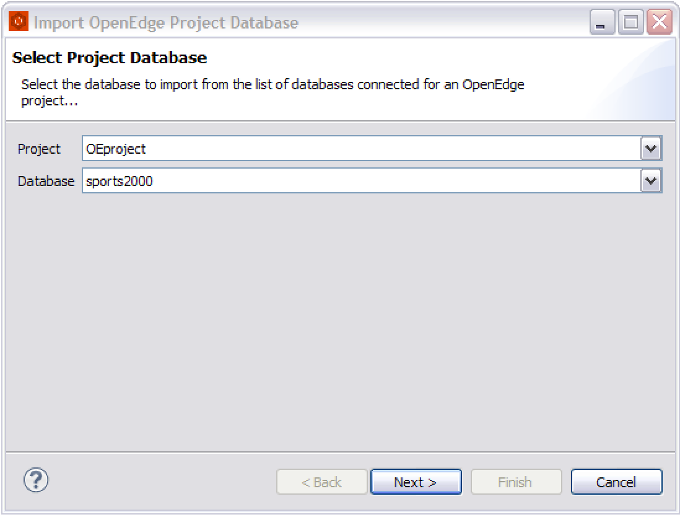Expand the Database dropdown arrow
The height and width of the screenshot is (517, 680).
tap(651, 181)
